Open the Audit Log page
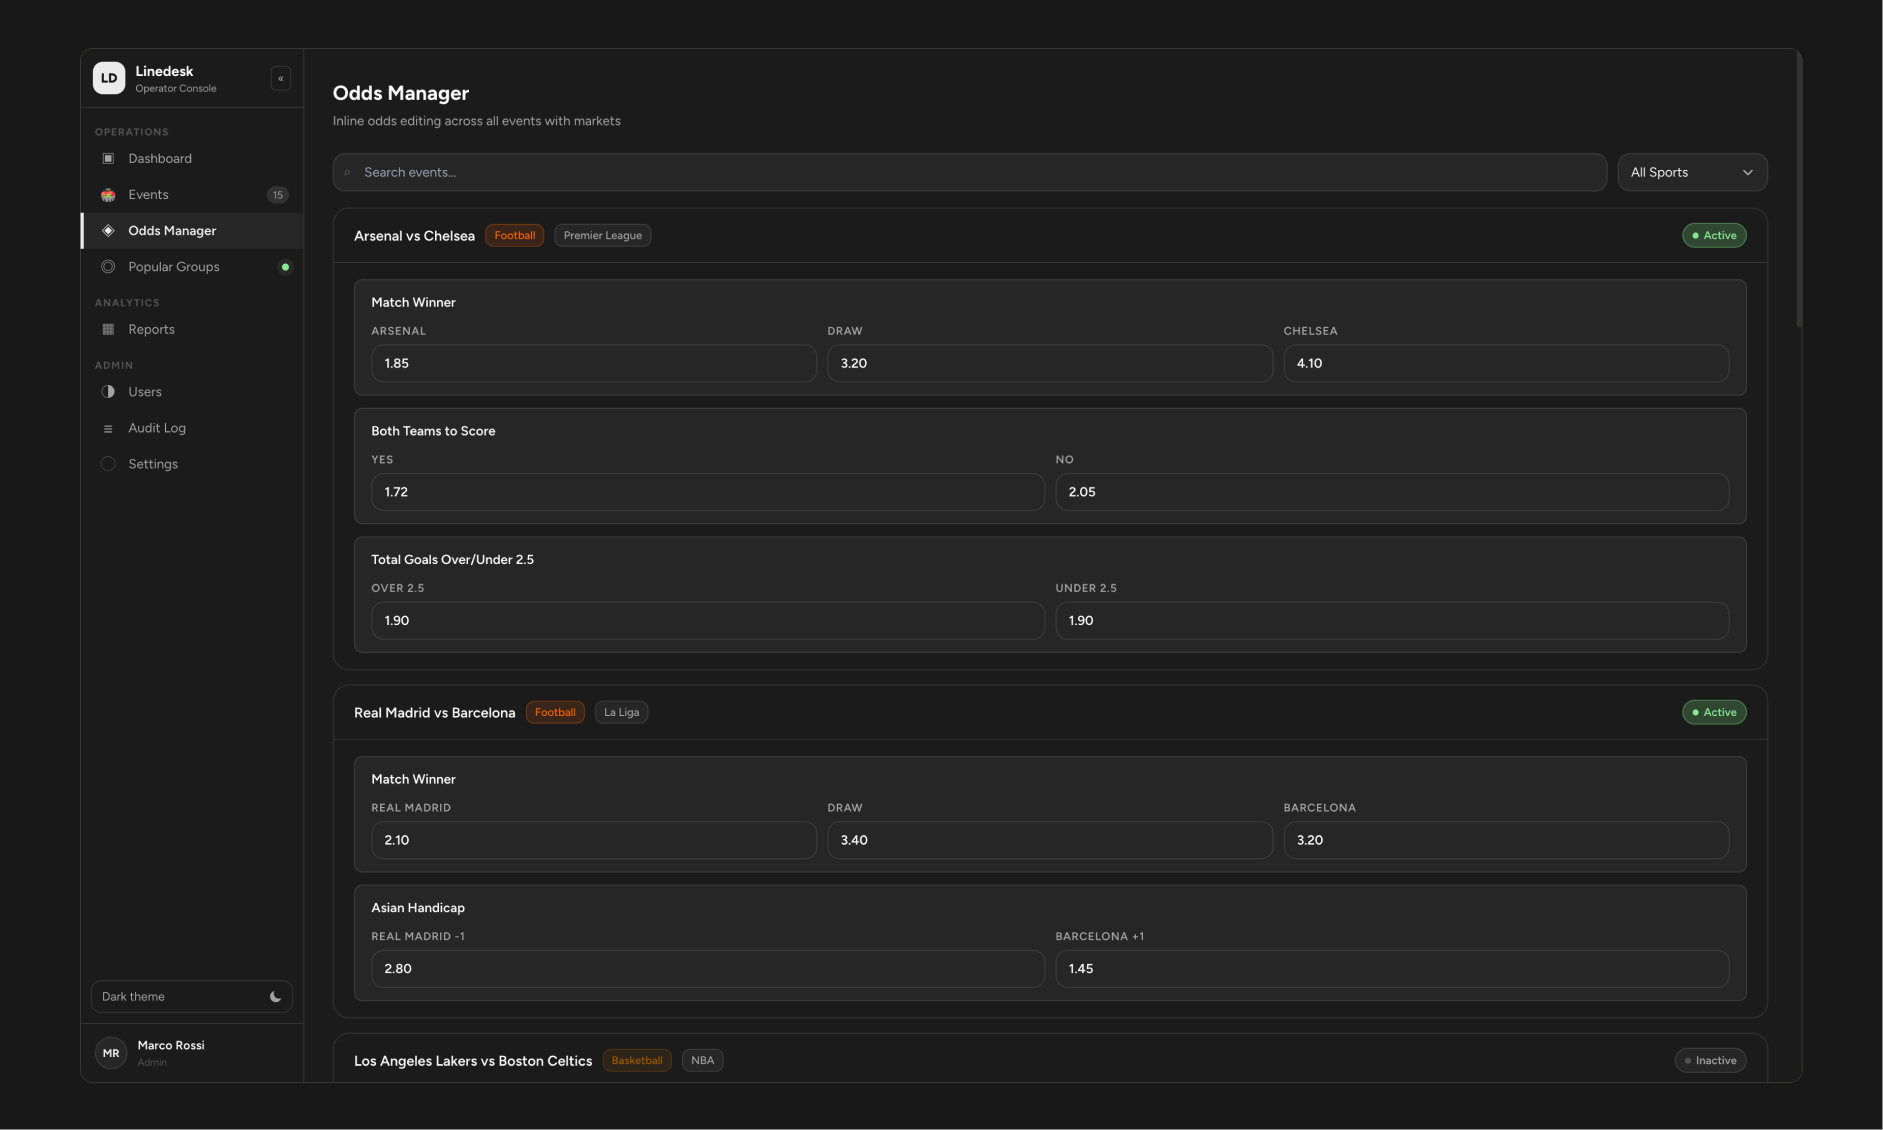The image size is (1883, 1130). tap(192, 428)
